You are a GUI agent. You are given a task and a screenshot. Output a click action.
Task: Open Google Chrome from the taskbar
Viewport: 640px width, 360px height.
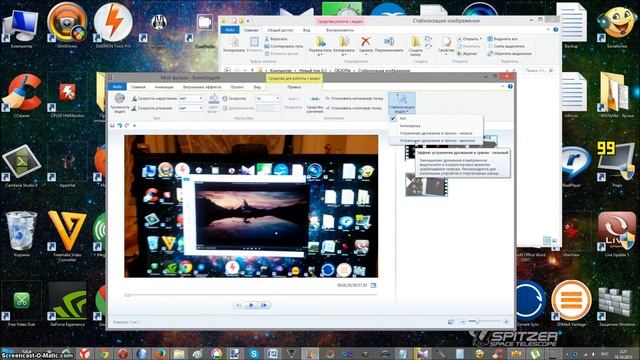tap(104, 353)
